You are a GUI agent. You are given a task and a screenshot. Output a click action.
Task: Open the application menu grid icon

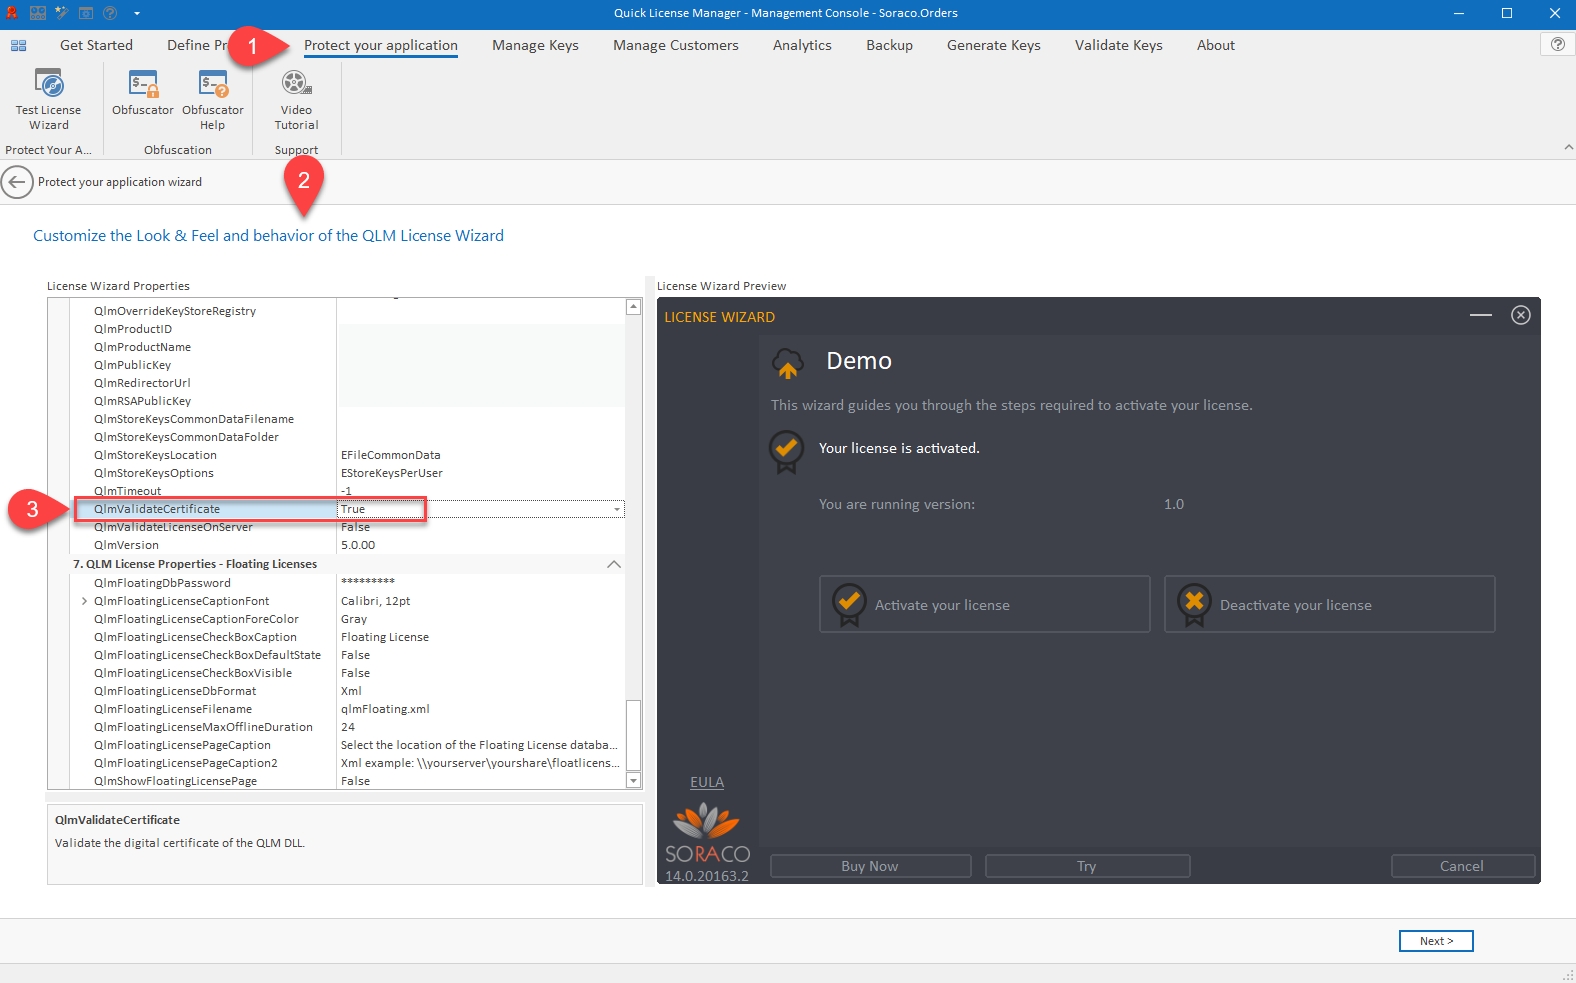(x=18, y=45)
